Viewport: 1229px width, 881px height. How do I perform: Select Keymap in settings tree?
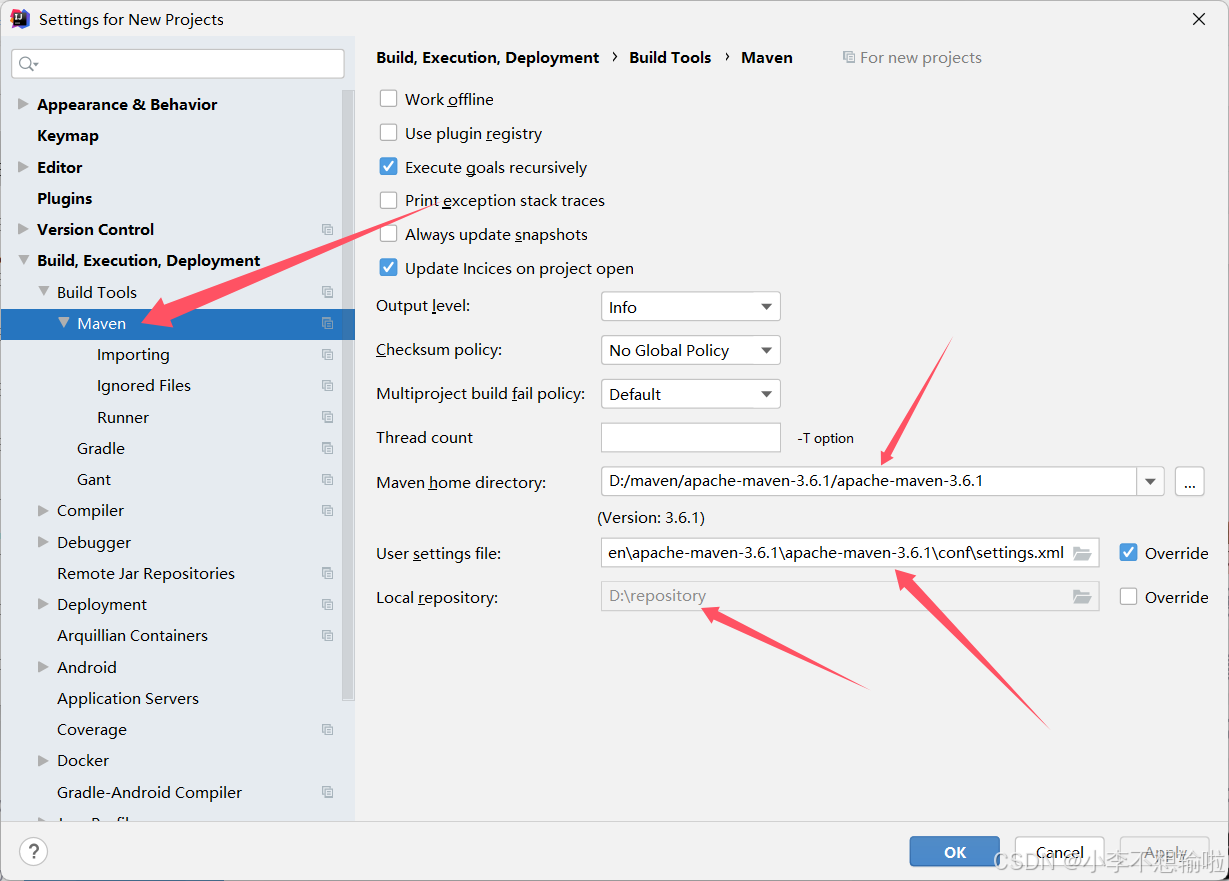pyautogui.click(x=68, y=135)
